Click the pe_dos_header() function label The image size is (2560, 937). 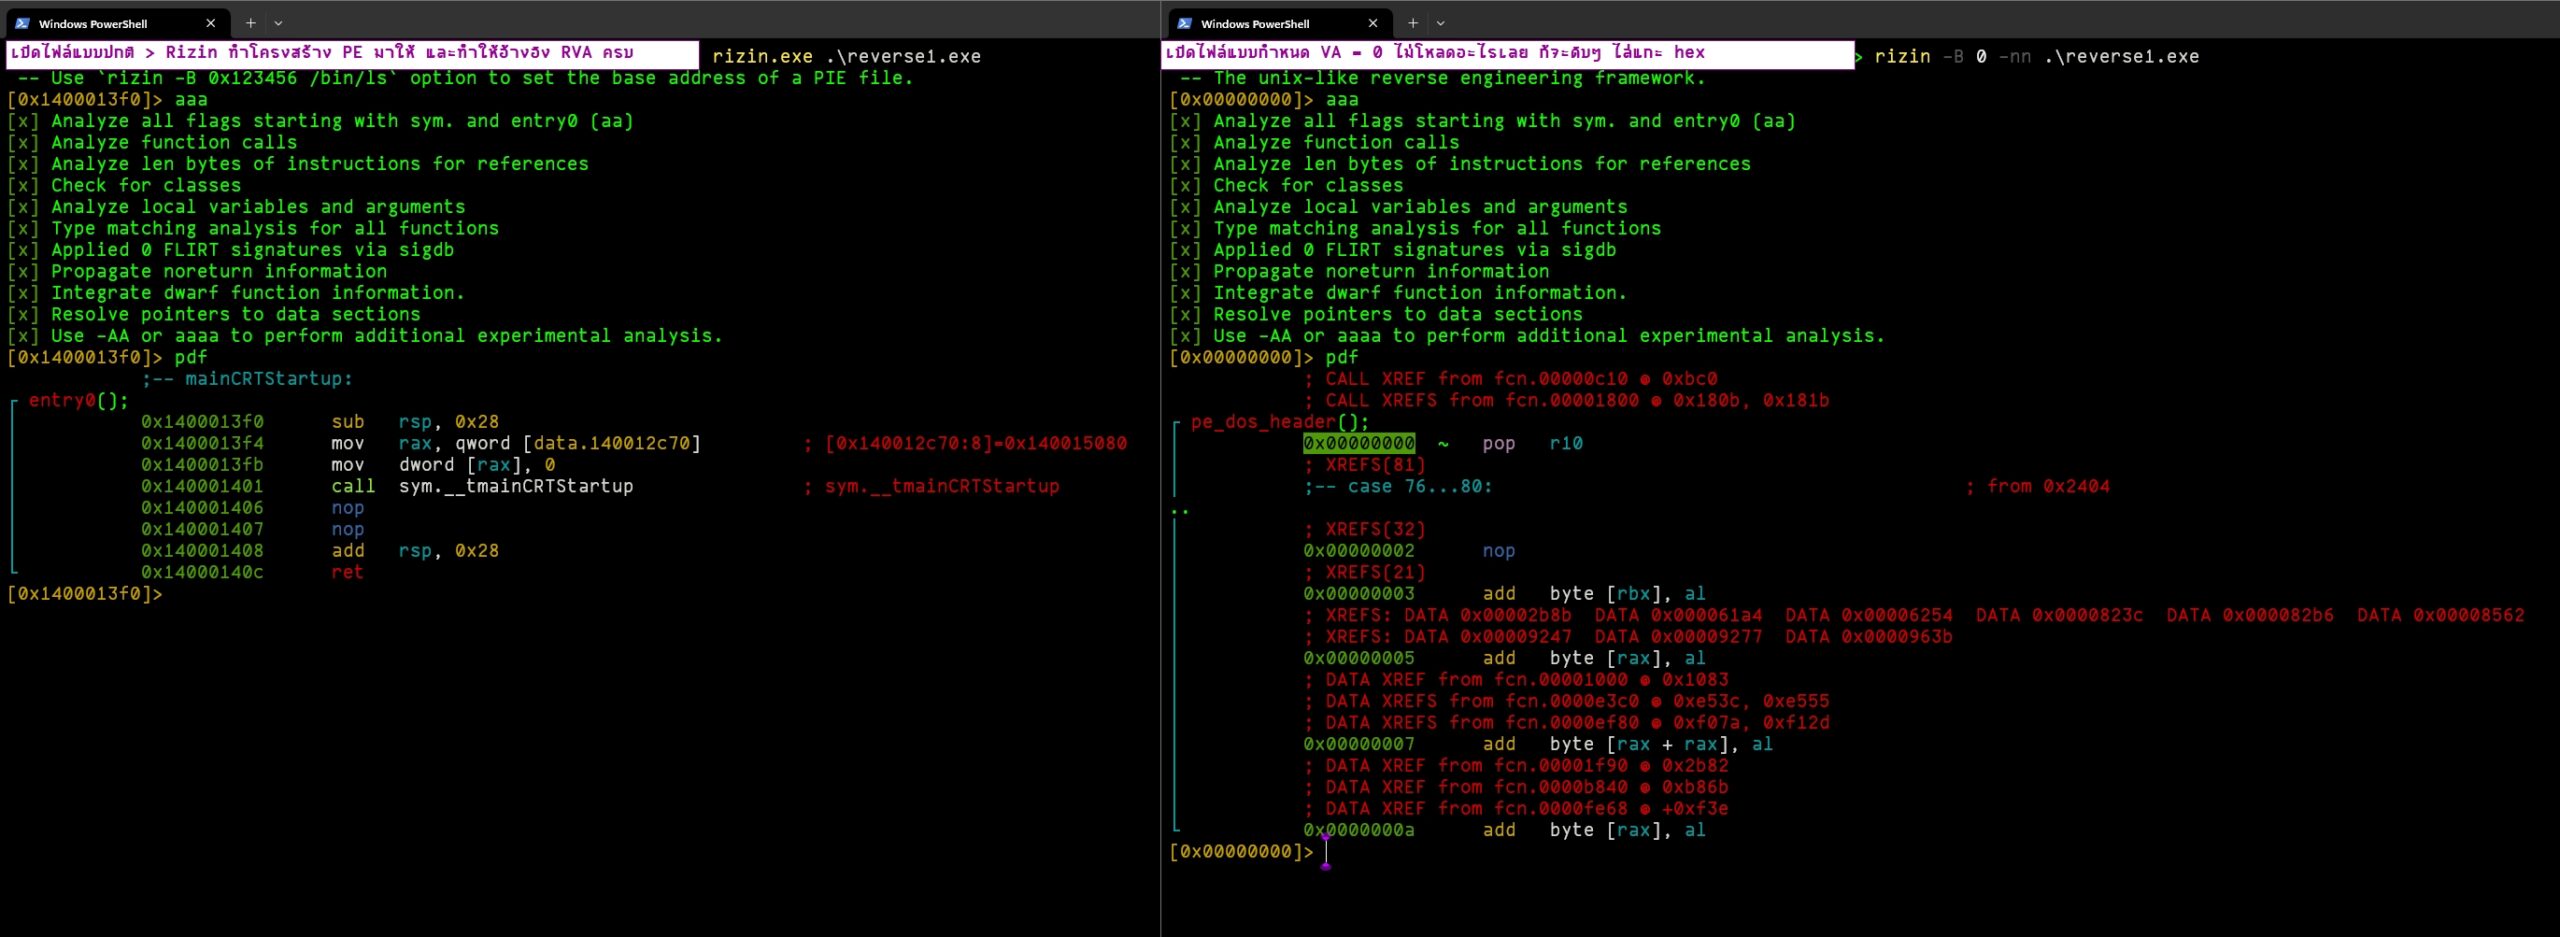[1279, 422]
